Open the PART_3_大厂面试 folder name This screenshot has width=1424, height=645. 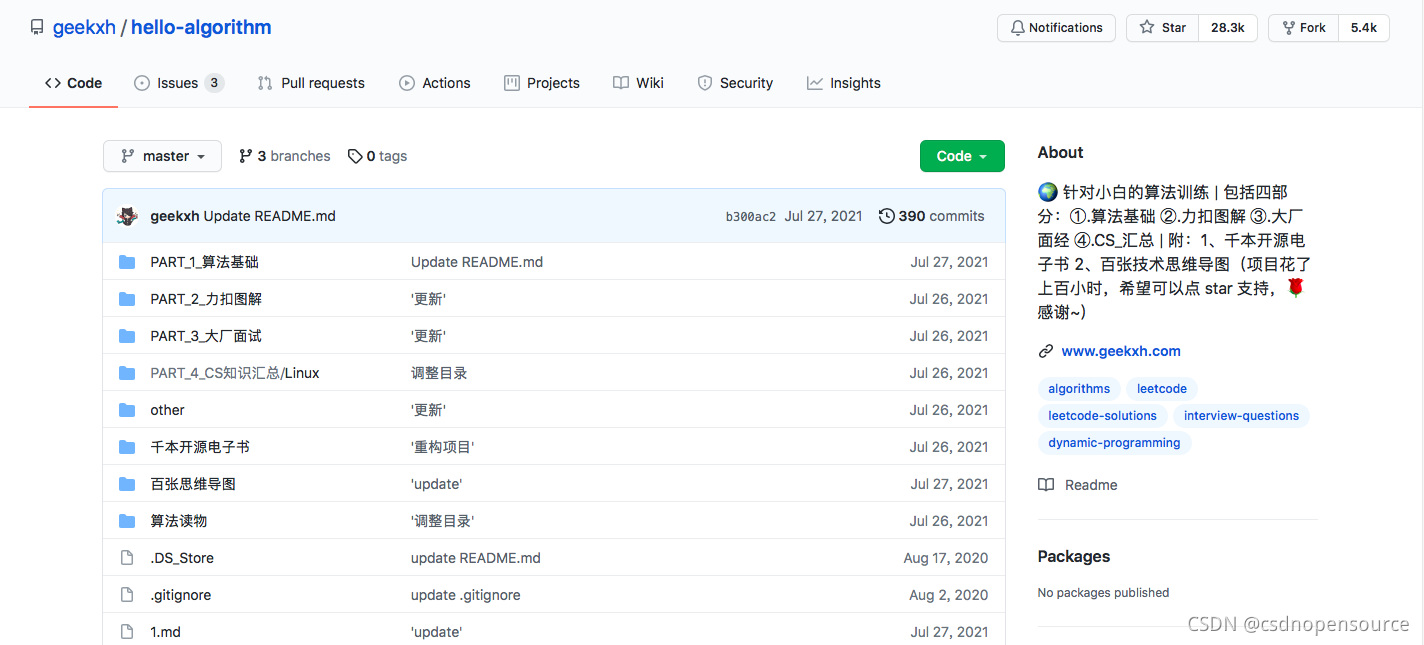pos(206,336)
